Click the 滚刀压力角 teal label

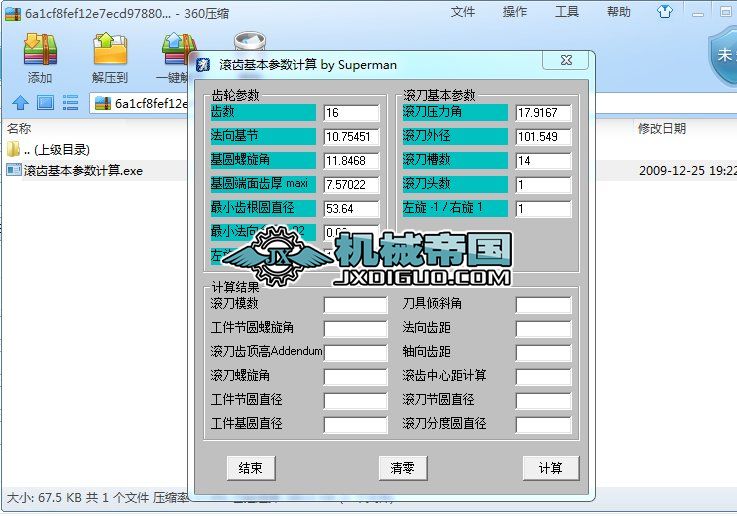click(455, 112)
